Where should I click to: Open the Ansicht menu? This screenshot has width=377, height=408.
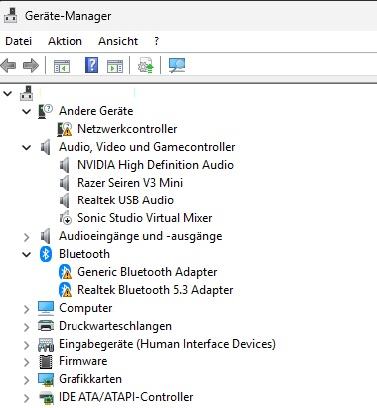click(x=118, y=41)
